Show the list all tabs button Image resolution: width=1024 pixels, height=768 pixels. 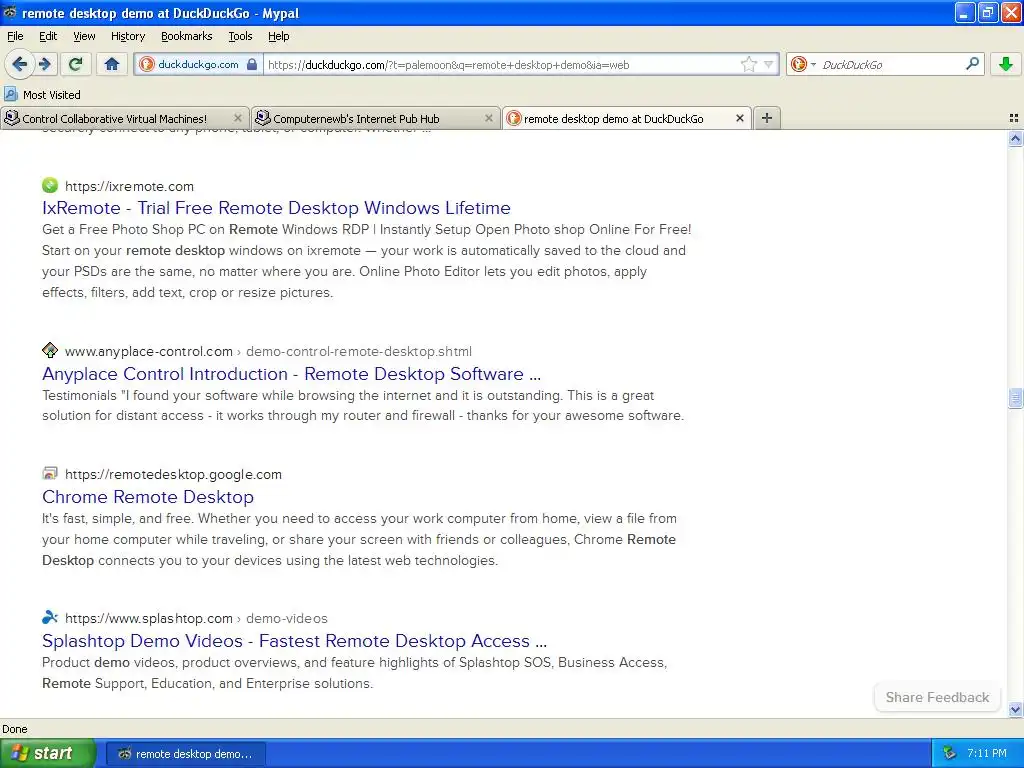[x=1014, y=118]
